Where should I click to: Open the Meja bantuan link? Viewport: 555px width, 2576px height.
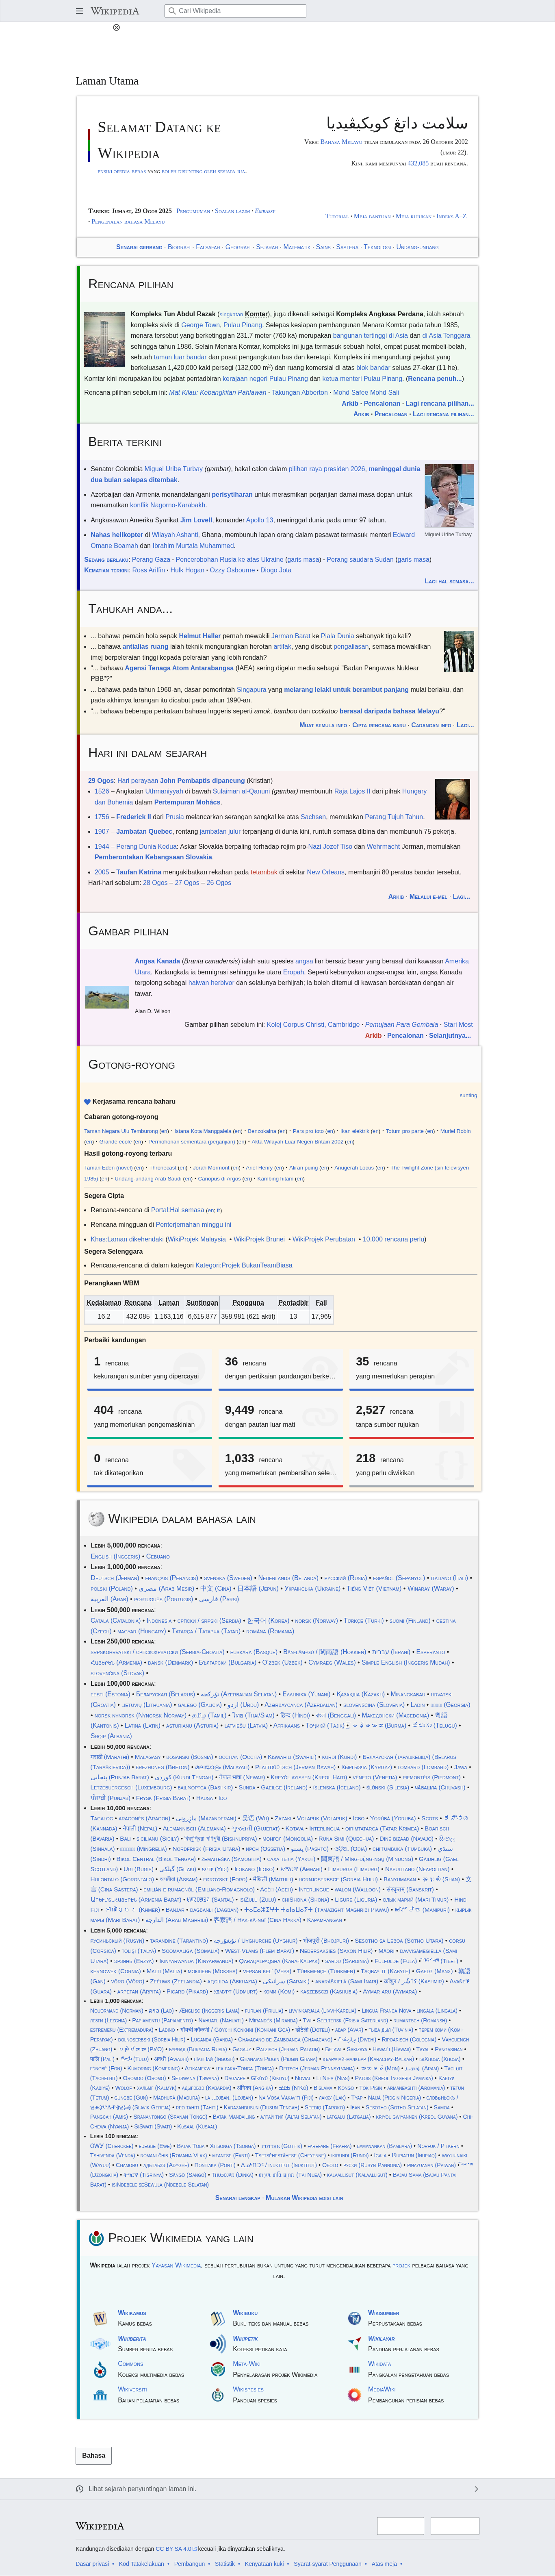tap(372, 216)
